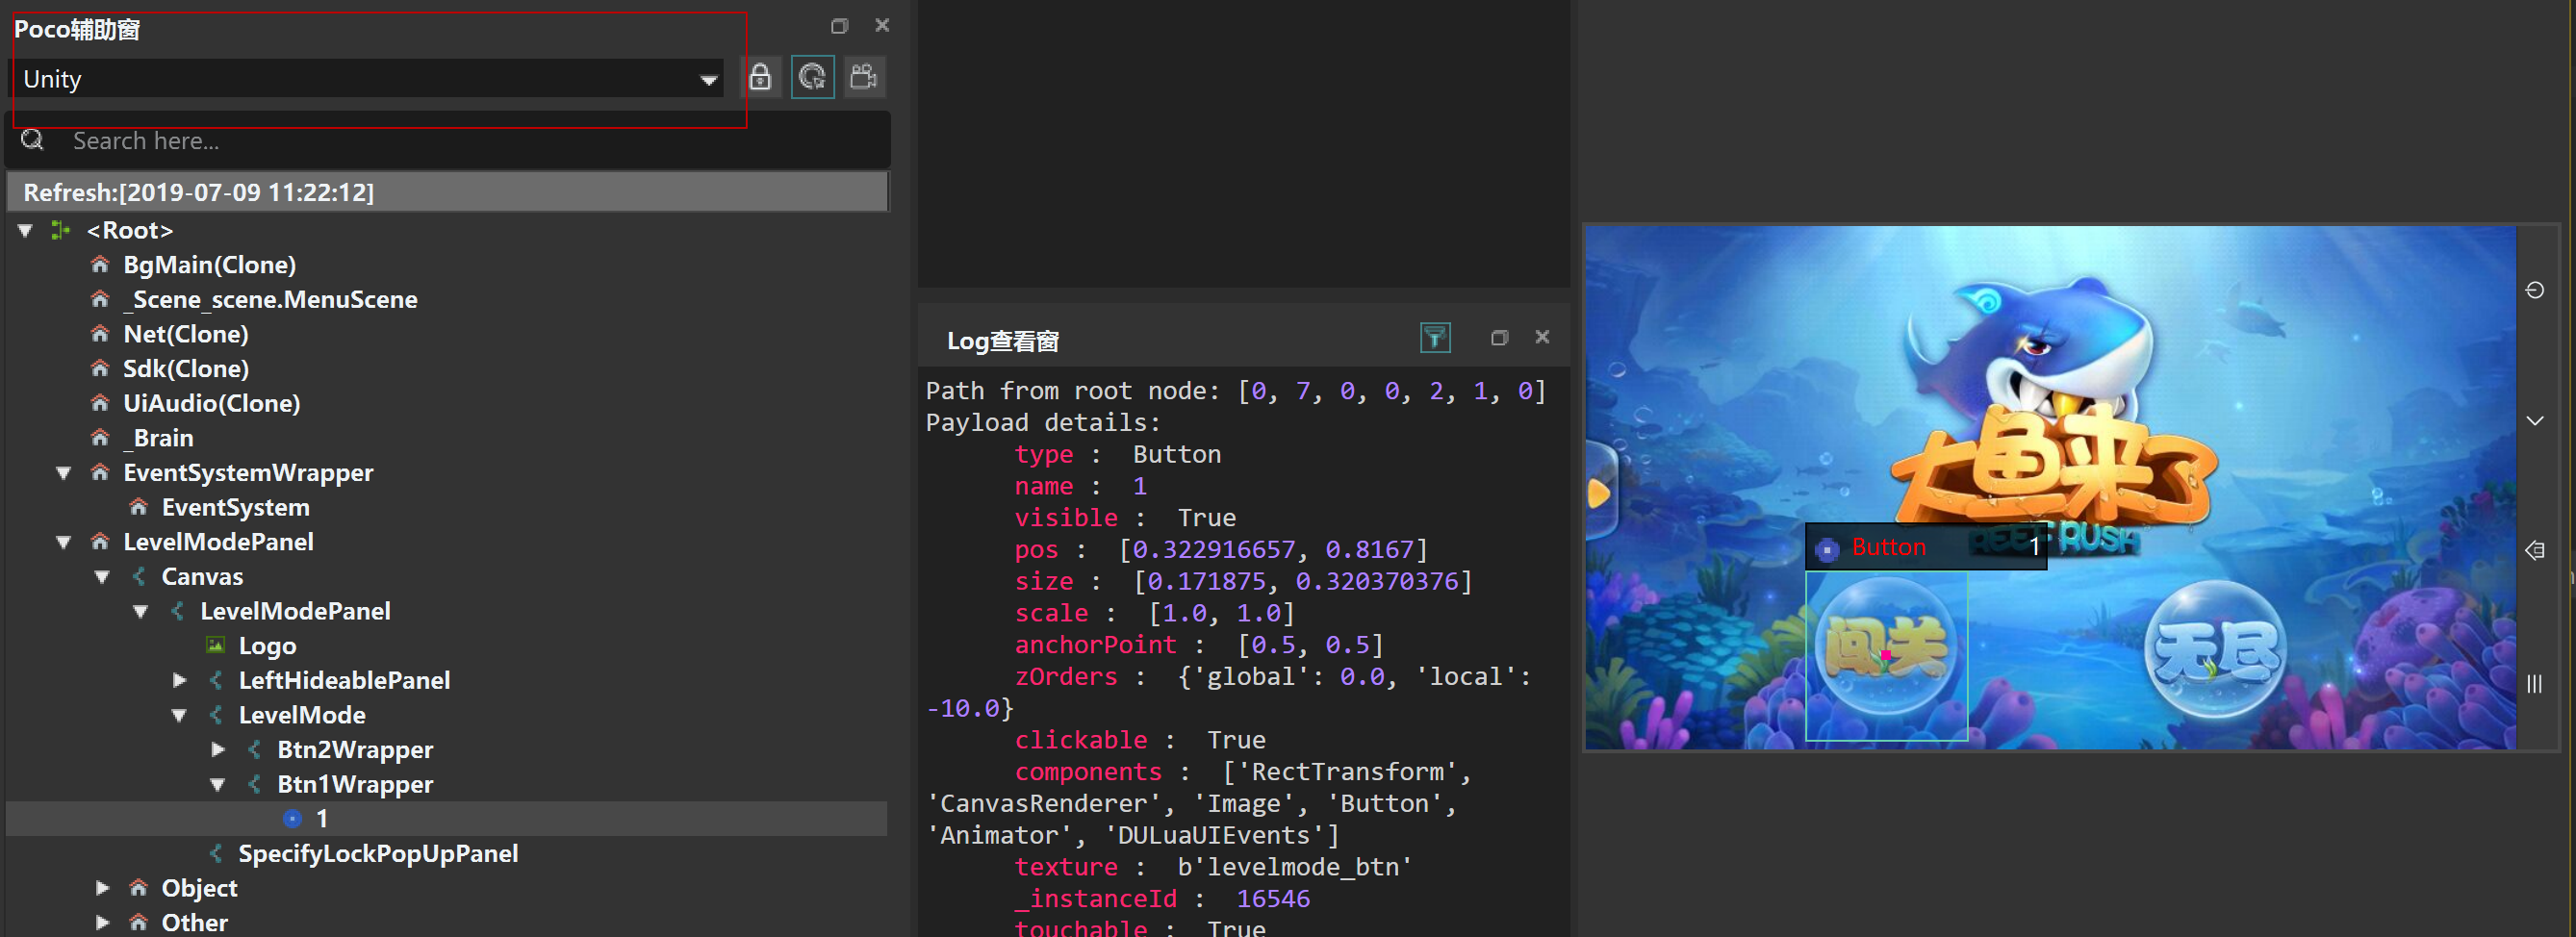Viewport: 2576px width, 937px height.
Task: Click the Search here input field
Action: tap(300, 140)
